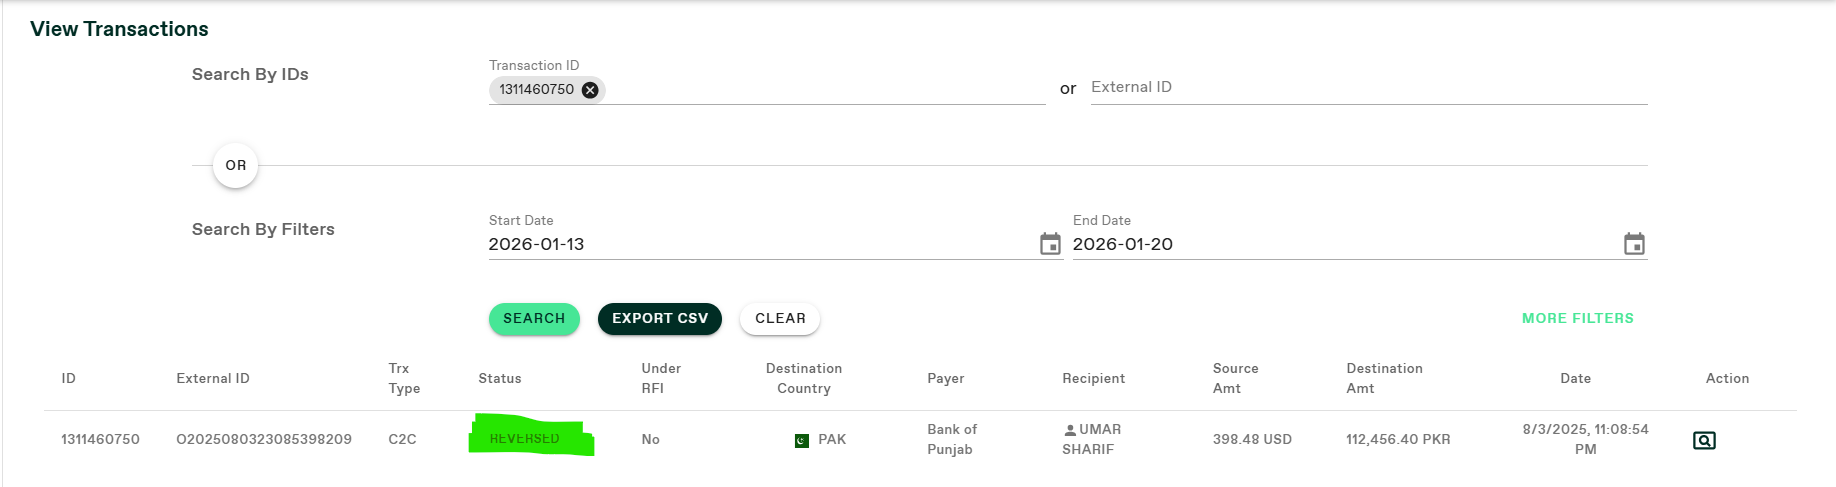Click the Destination Country column header
The image size is (1836, 487).
point(803,379)
